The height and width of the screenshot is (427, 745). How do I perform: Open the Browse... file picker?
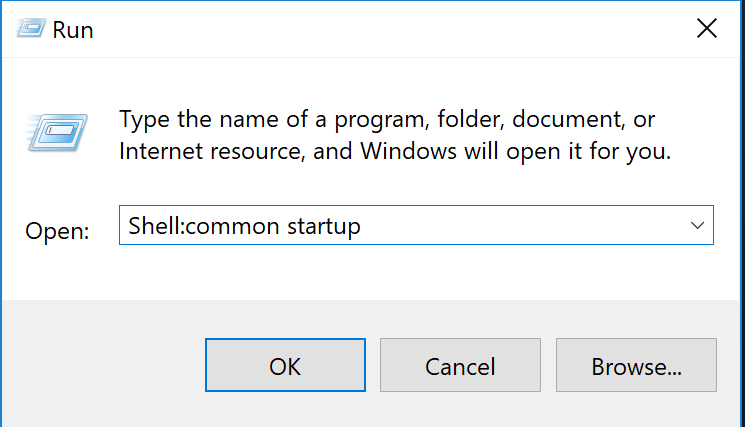[x=636, y=366]
